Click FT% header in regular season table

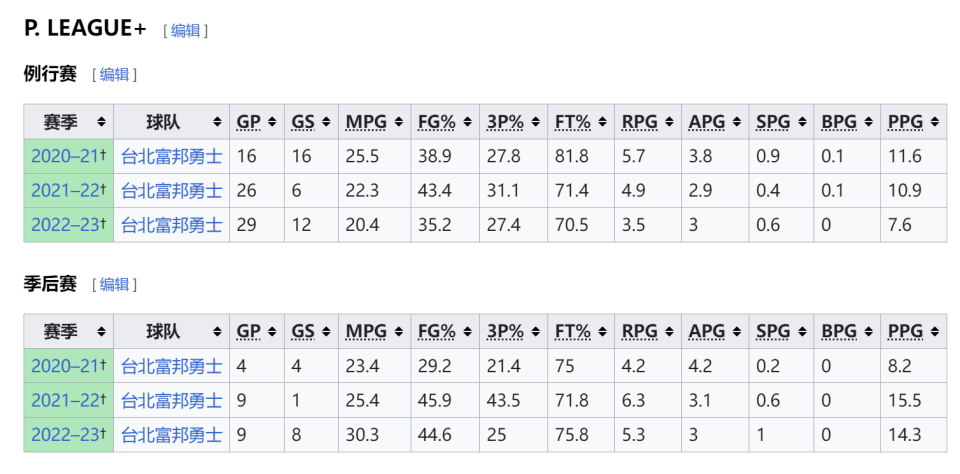(x=573, y=122)
